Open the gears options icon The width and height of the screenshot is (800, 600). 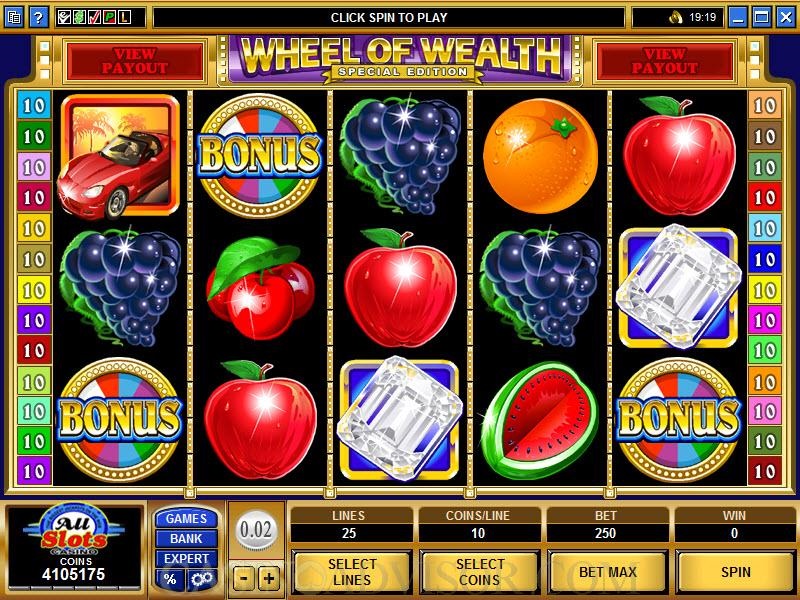tap(202, 579)
